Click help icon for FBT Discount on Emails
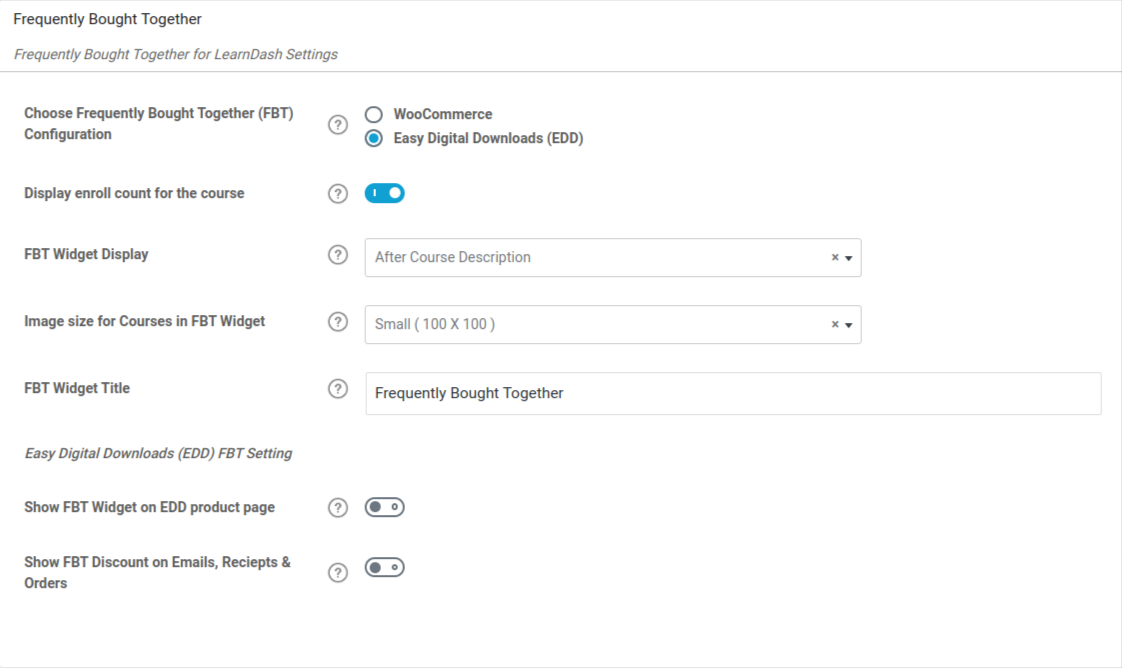The width and height of the screenshot is (1122, 668). pos(338,573)
